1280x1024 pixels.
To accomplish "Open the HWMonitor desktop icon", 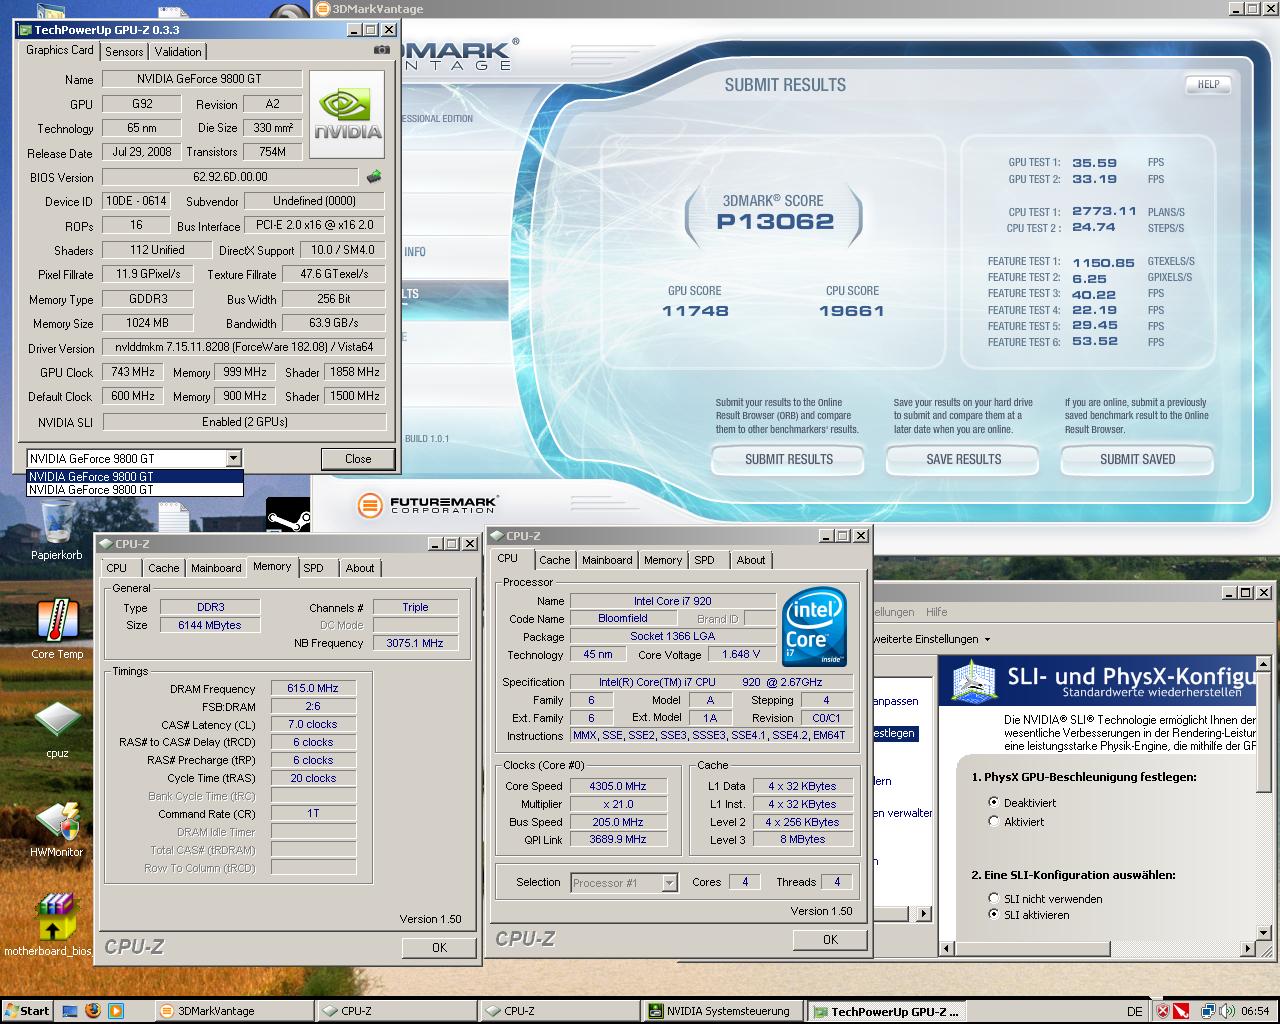I will coord(57,829).
